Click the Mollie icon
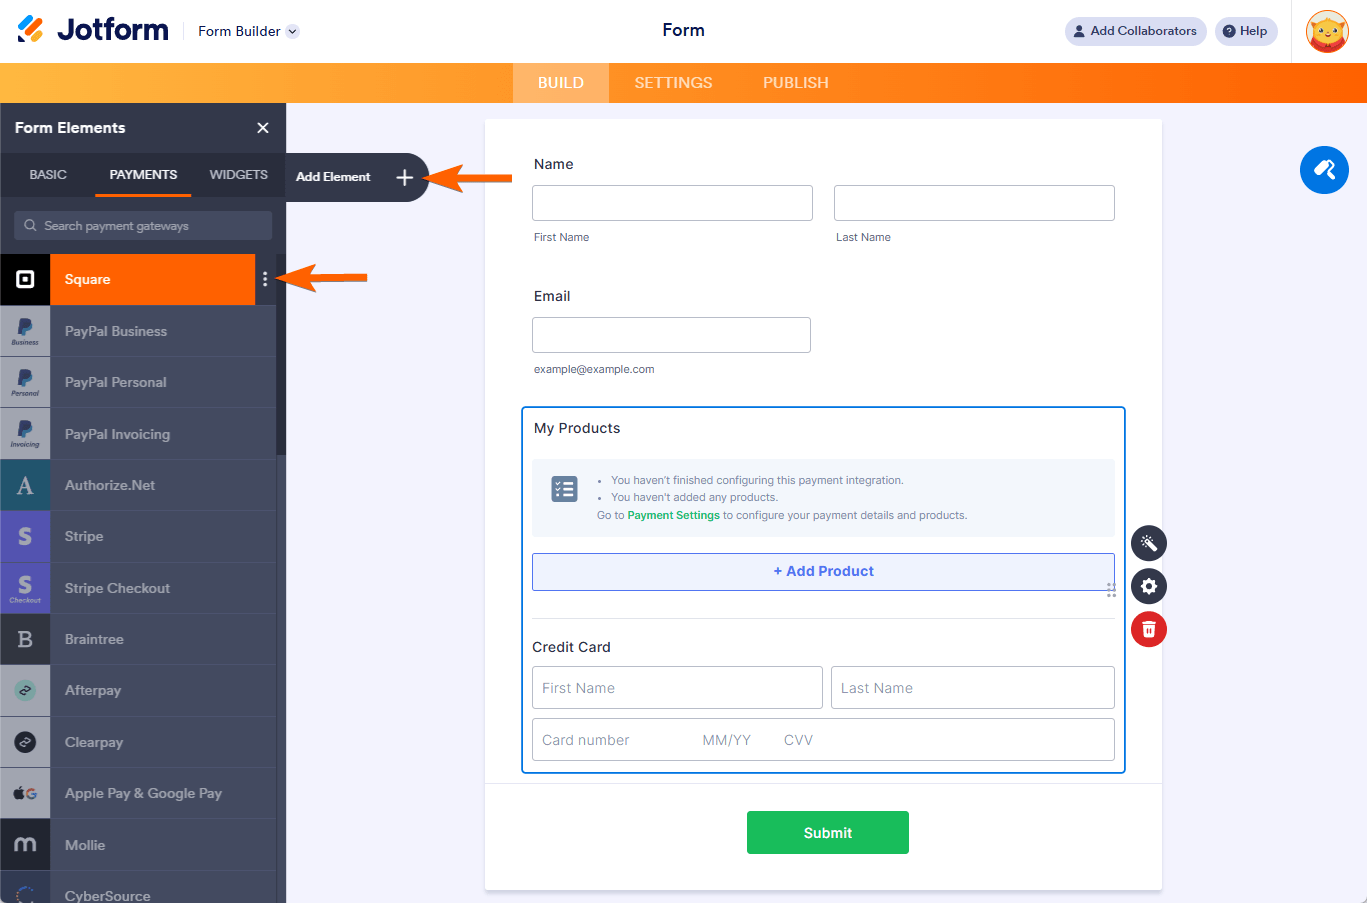 [25, 845]
